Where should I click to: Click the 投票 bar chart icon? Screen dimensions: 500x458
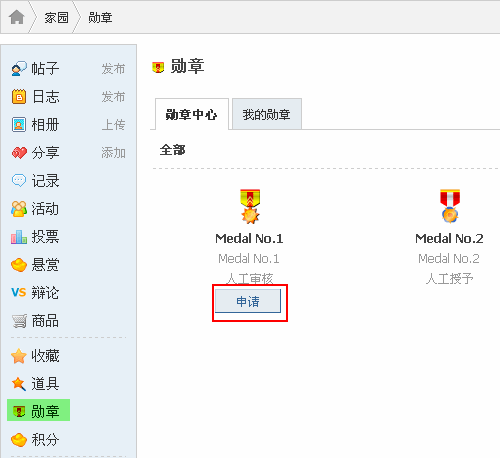tap(19, 237)
